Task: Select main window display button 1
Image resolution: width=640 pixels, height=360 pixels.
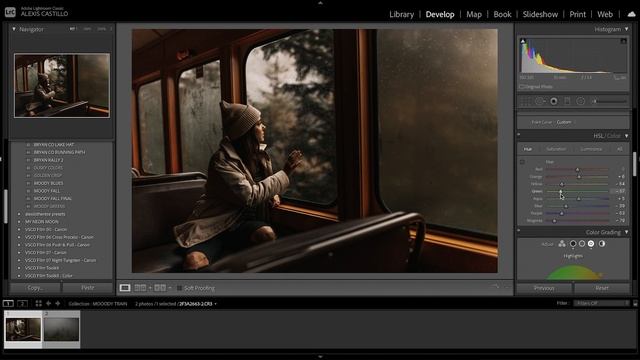Action: click(8, 303)
